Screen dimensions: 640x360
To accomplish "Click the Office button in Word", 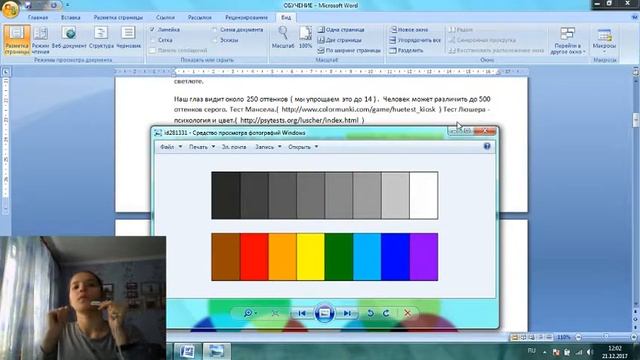I will (10, 9).
